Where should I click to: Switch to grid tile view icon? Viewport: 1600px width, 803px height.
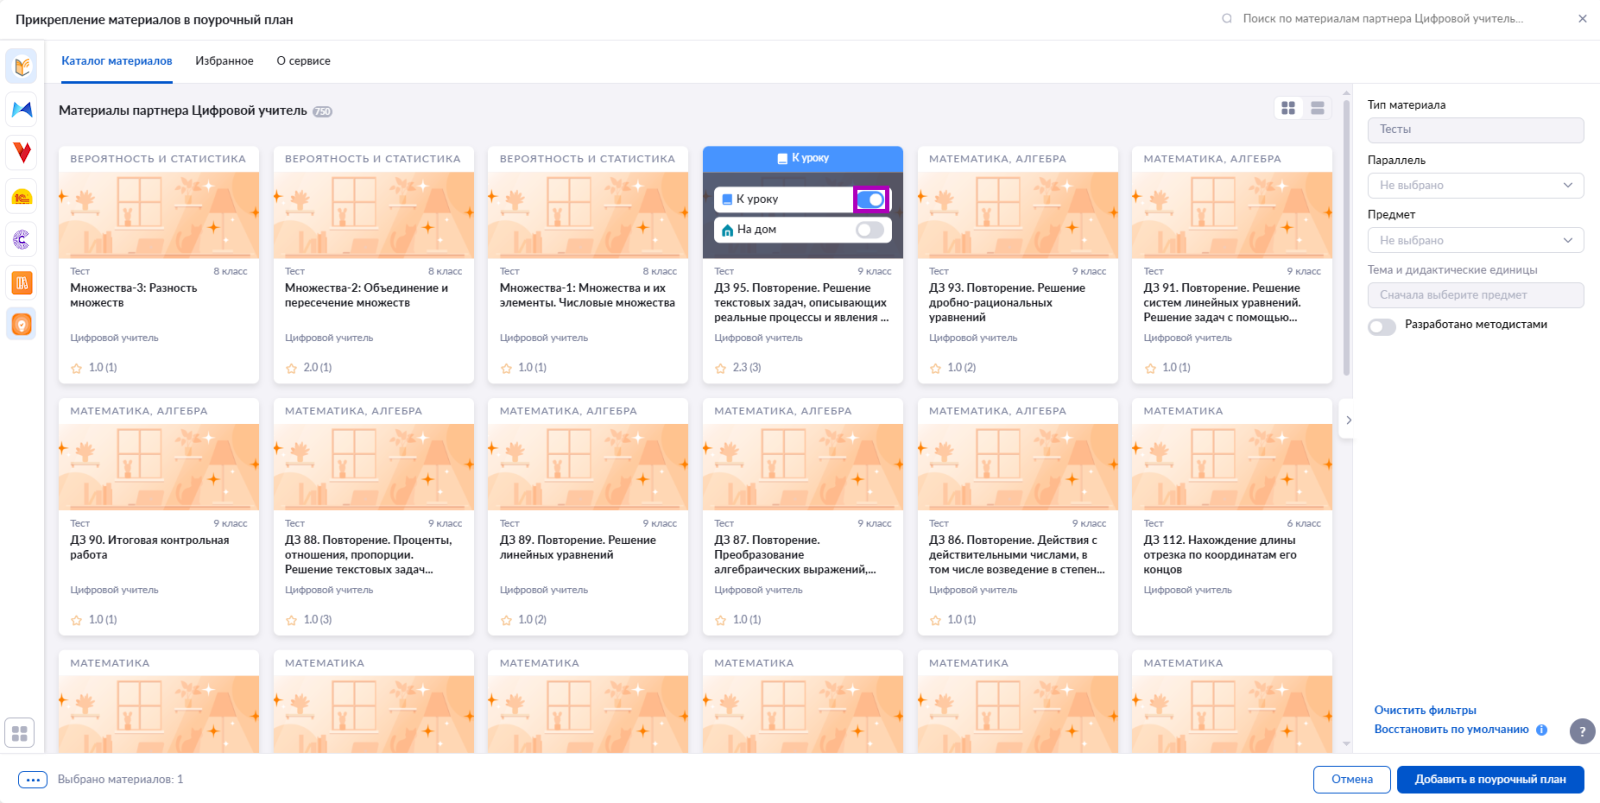[1288, 108]
